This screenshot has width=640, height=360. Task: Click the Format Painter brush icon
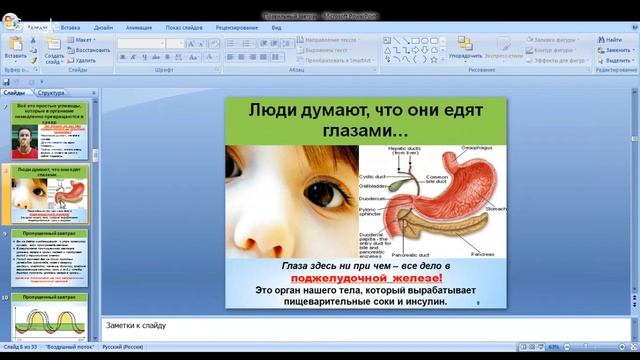click(x=33, y=60)
